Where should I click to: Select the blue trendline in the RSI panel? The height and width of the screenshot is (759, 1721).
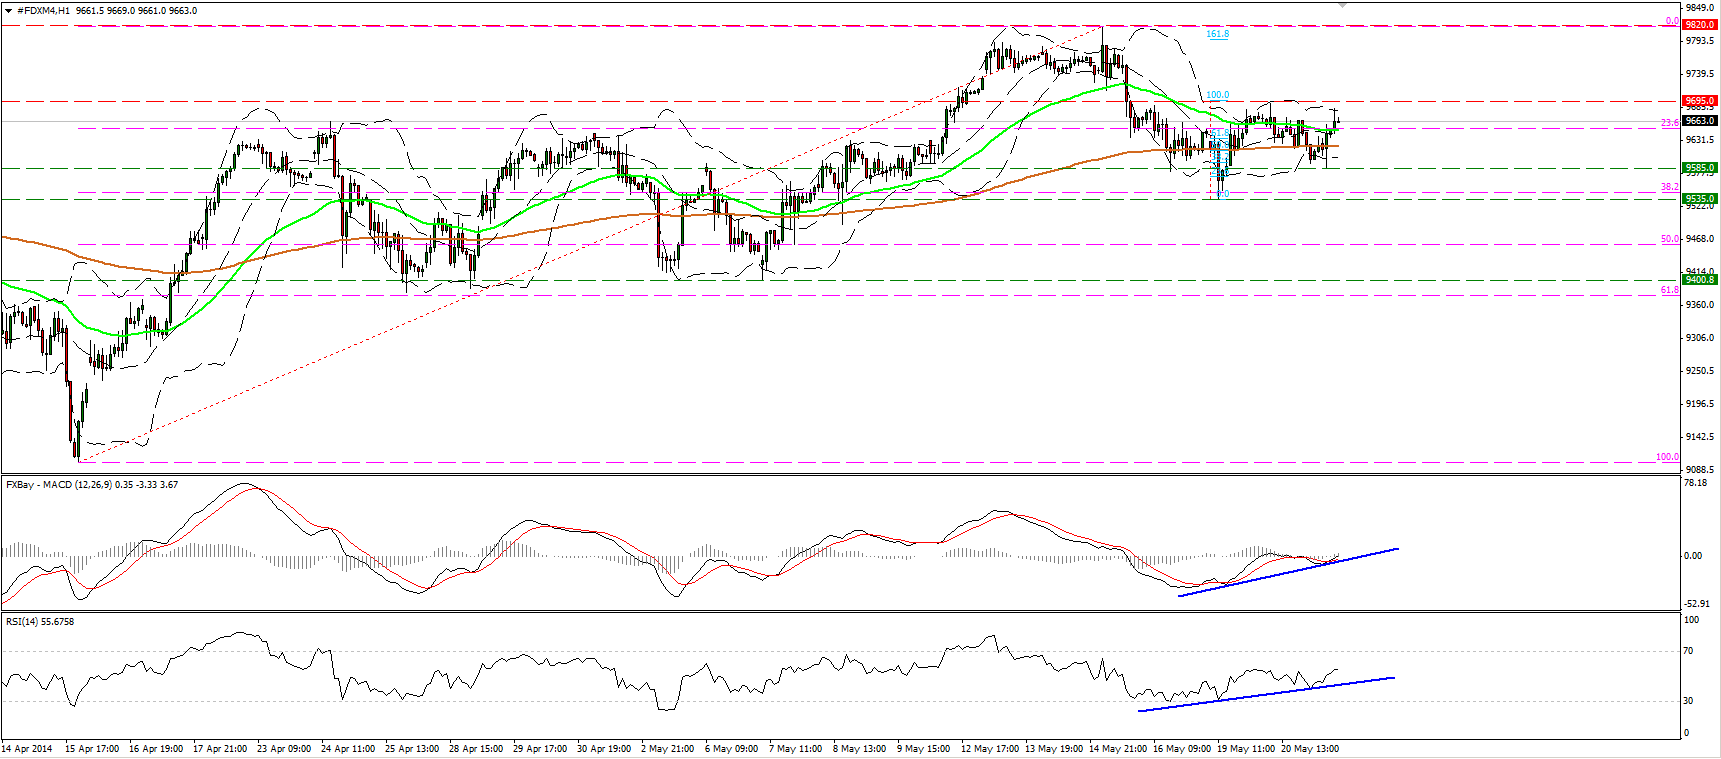1266,694
